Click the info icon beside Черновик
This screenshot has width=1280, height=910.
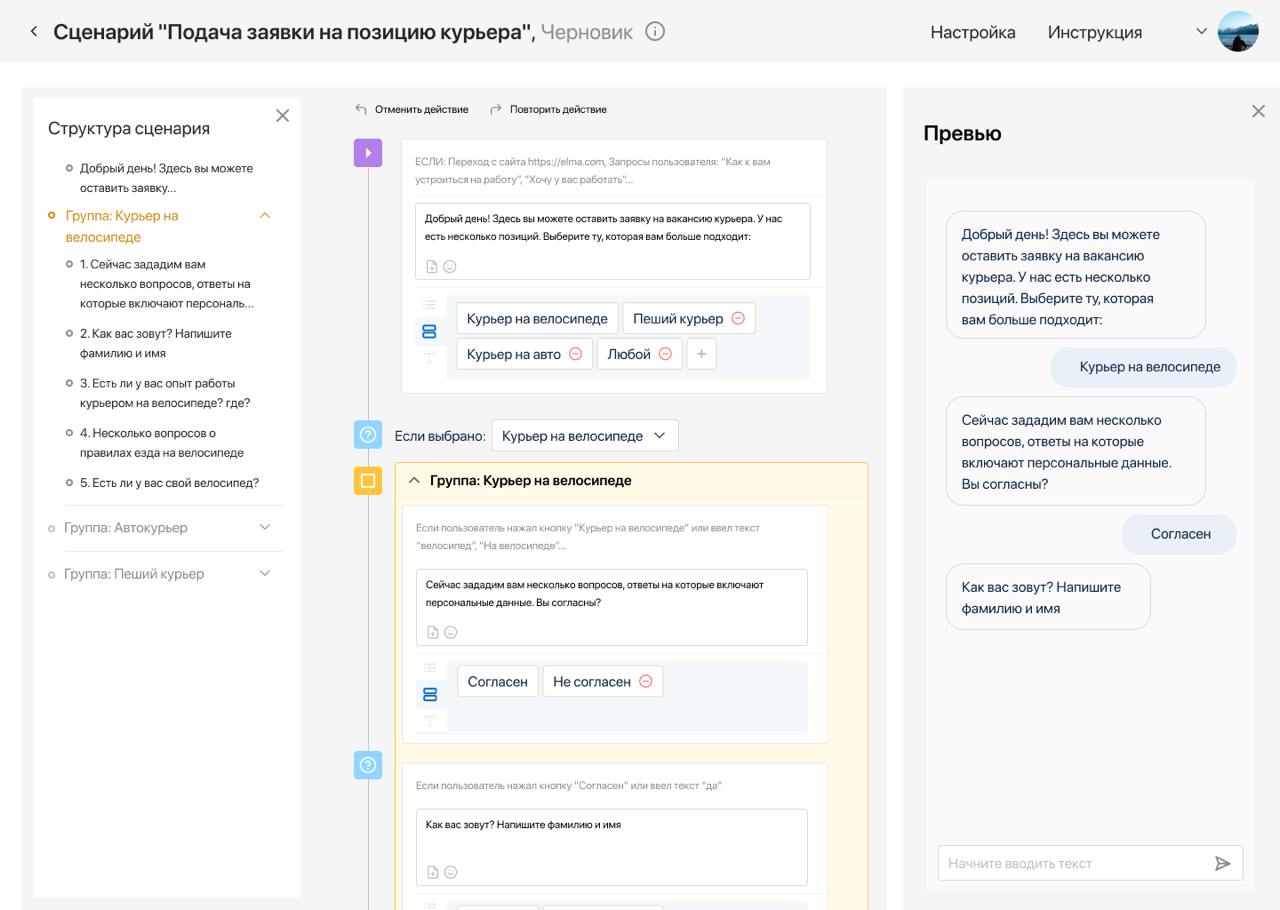[x=655, y=32]
